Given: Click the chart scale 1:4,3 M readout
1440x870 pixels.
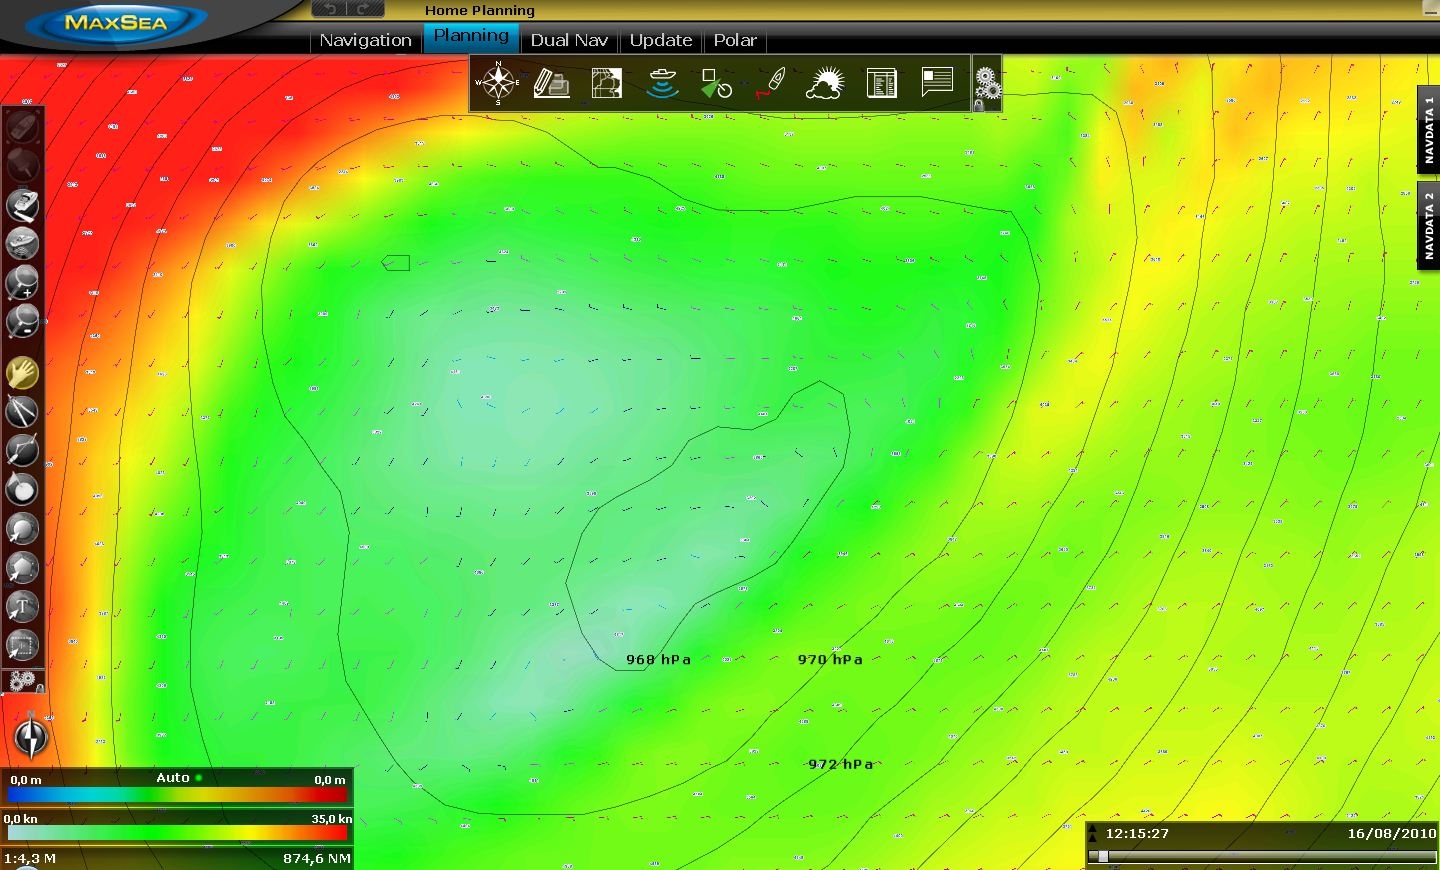Looking at the screenshot, I should (x=29, y=858).
